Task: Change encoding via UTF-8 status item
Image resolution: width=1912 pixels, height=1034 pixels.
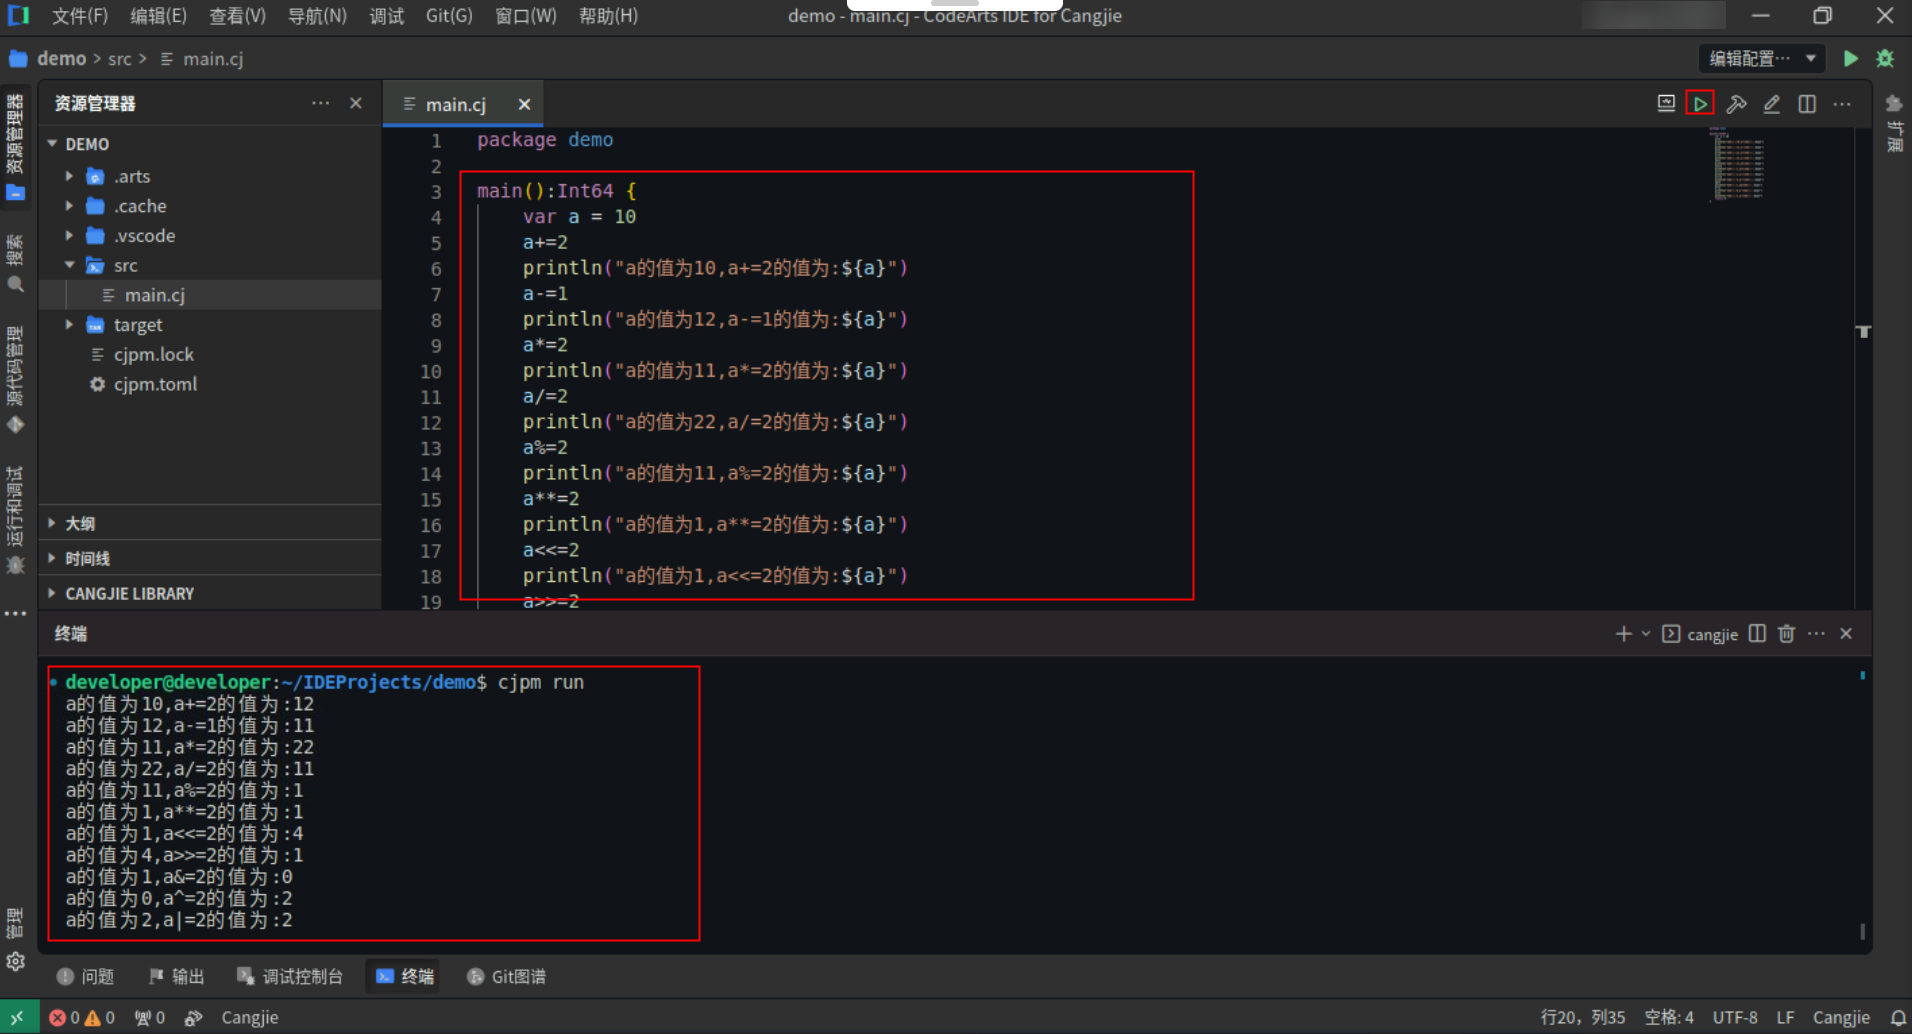Action: (1735, 1017)
